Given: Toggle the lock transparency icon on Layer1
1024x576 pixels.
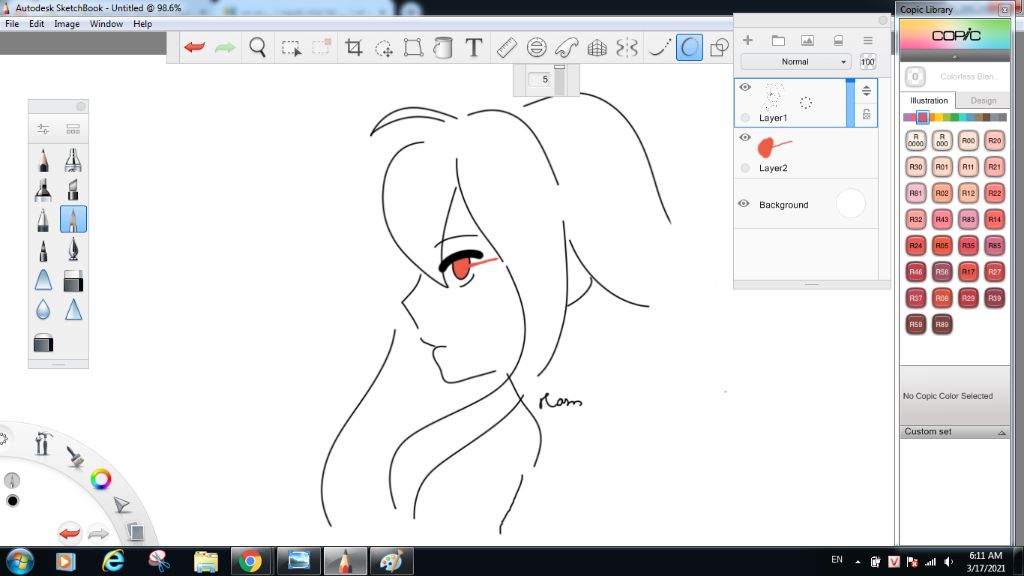Looking at the screenshot, I should pyautogui.click(x=867, y=114).
